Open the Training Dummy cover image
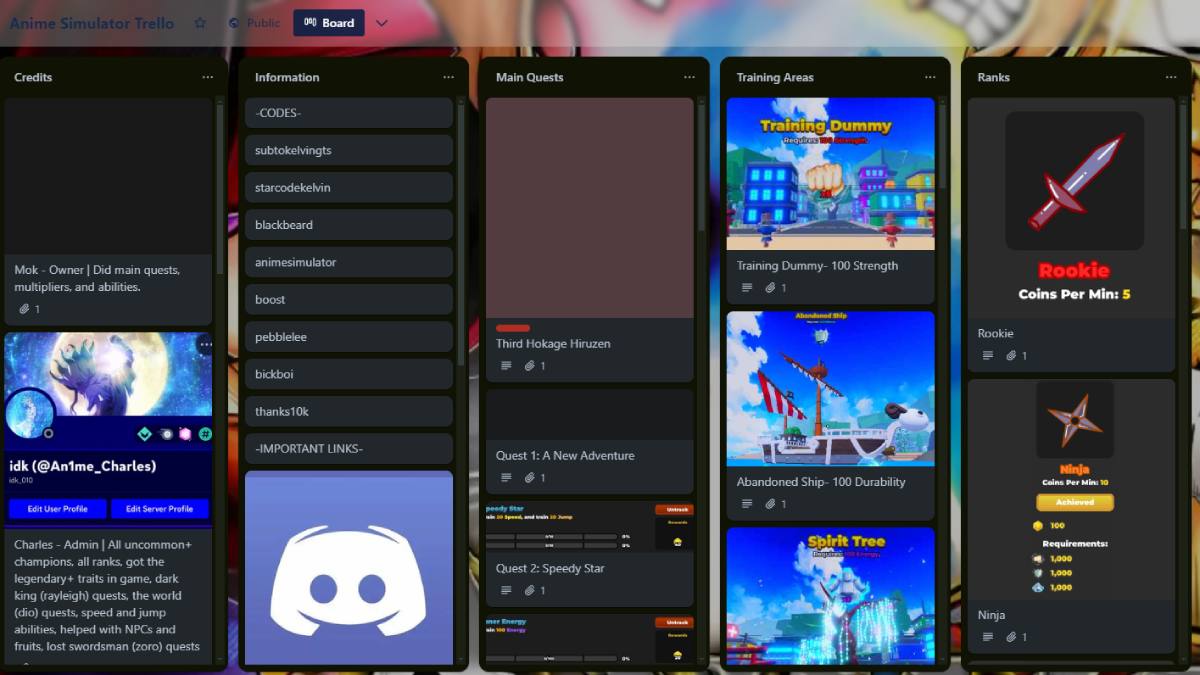Viewport: 1200px width, 675px height. [831, 173]
